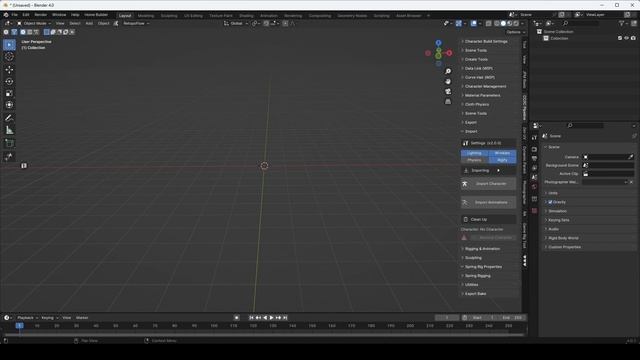
Task: Open the Render menu
Action: click(41, 15)
